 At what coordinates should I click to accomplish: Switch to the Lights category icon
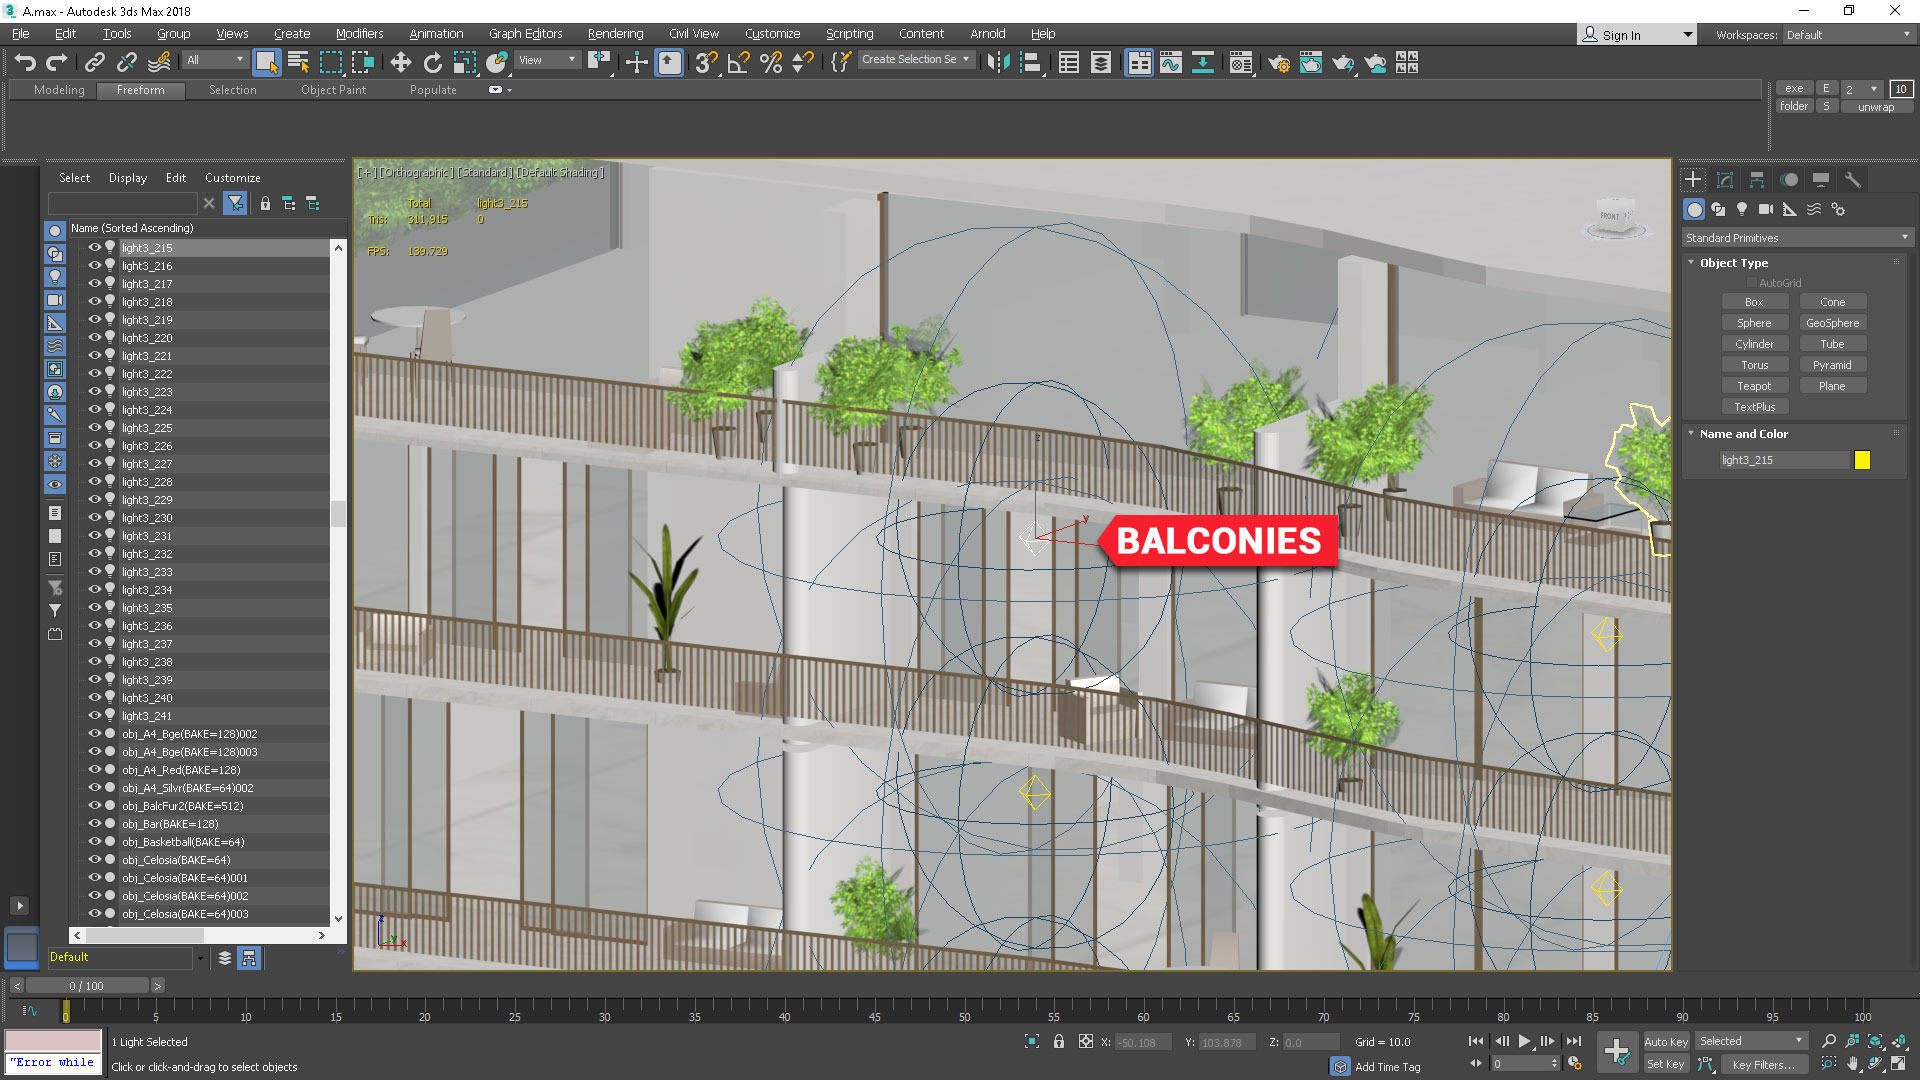(x=1742, y=209)
